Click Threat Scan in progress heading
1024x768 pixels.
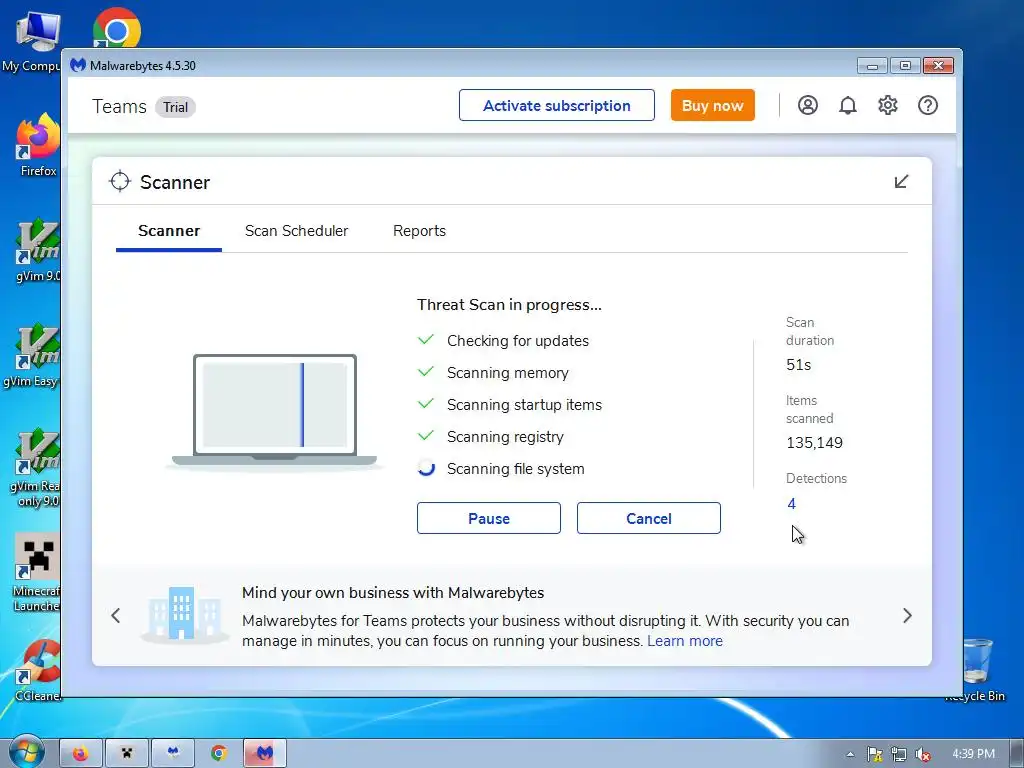click(509, 305)
